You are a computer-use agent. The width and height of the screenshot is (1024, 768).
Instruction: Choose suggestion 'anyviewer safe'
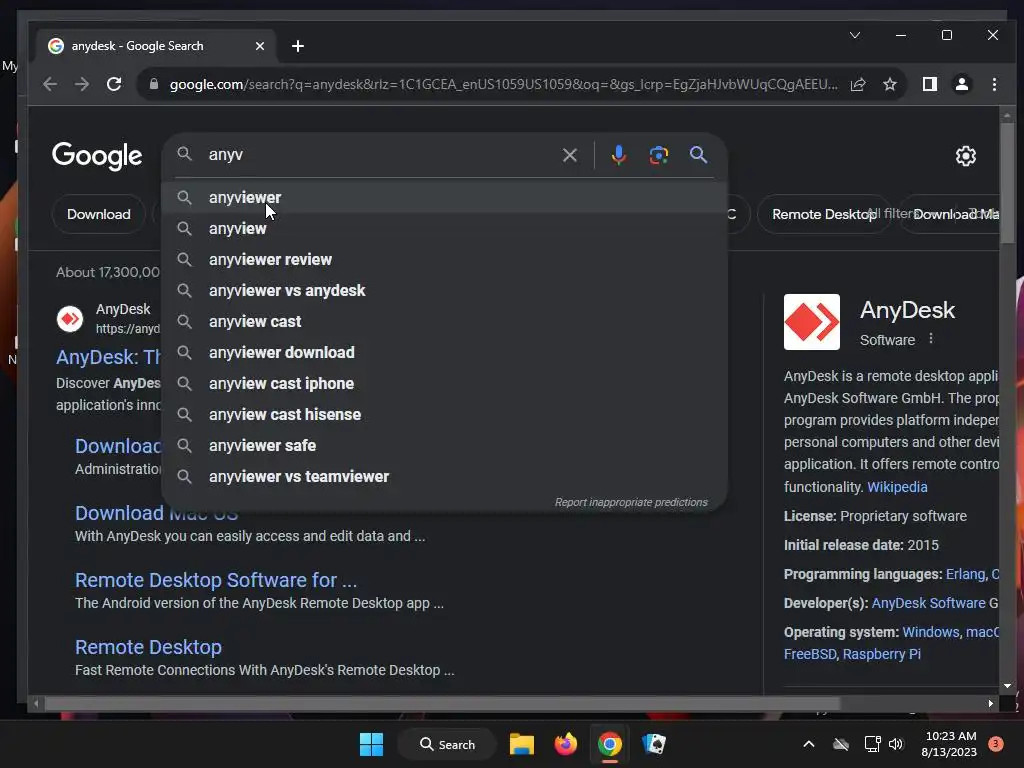[444, 445]
